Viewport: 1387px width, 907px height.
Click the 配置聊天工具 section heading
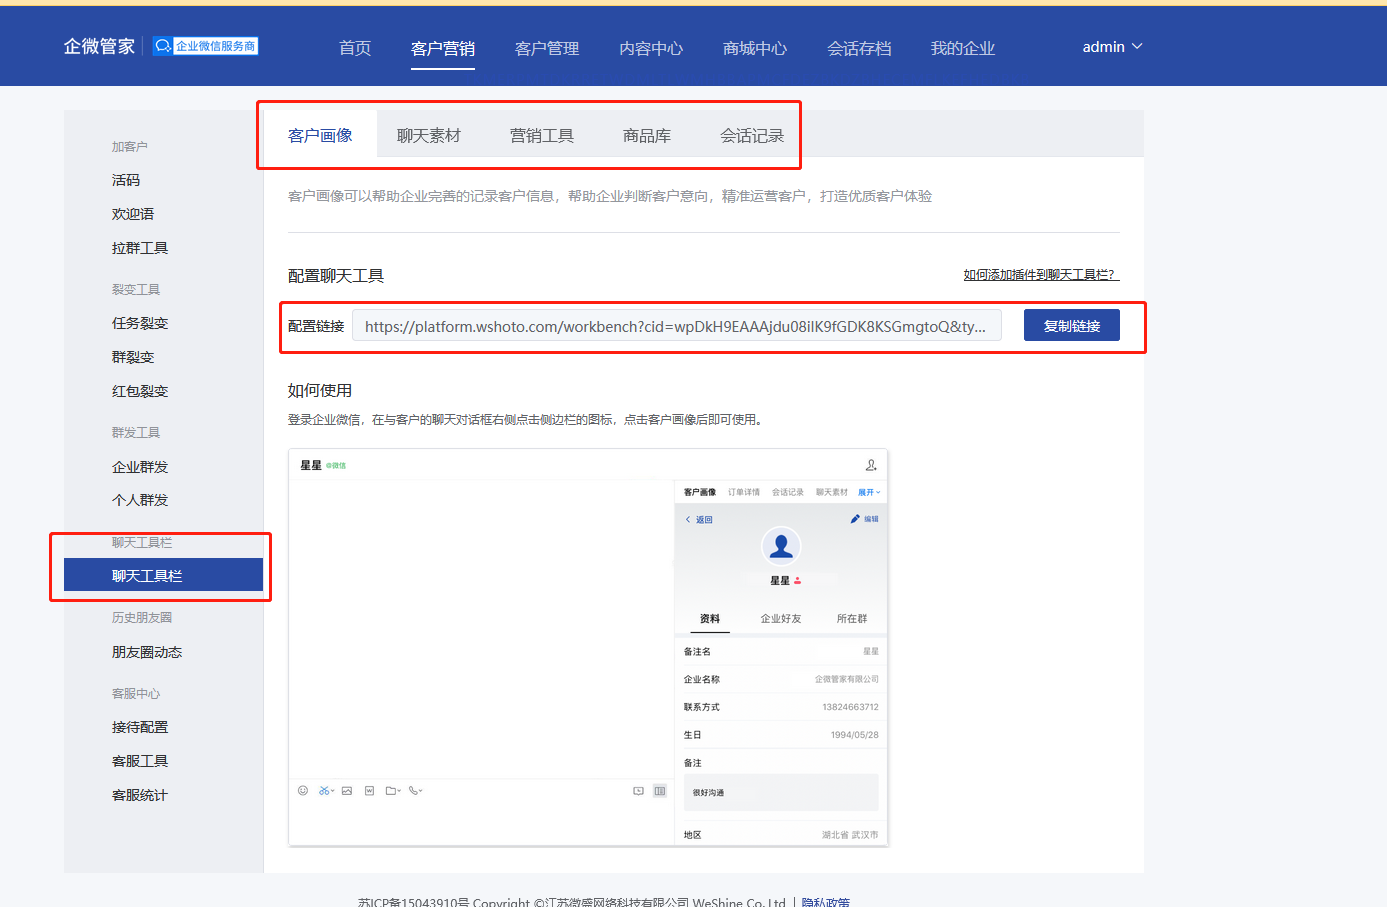tap(336, 276)
